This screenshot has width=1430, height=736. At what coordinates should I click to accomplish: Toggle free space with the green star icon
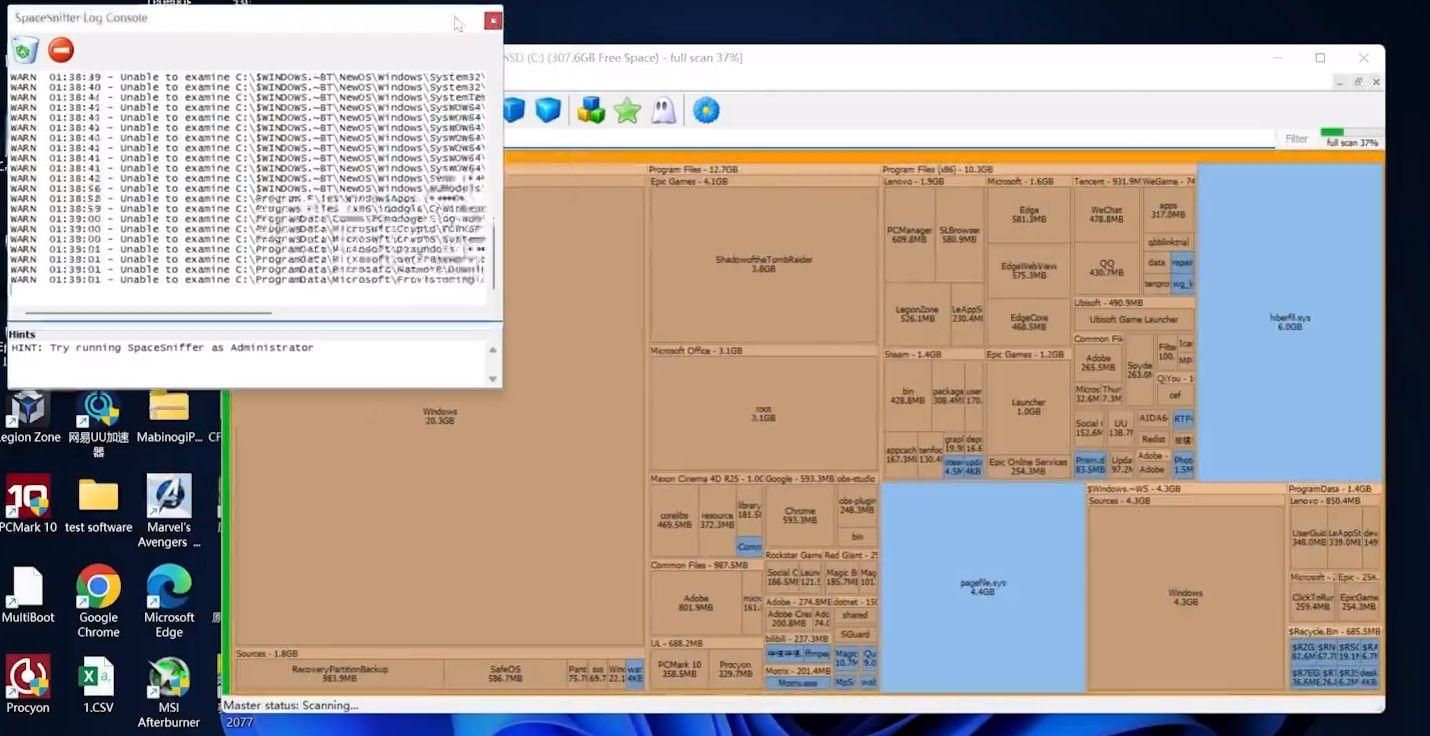(x=627, y=110)
